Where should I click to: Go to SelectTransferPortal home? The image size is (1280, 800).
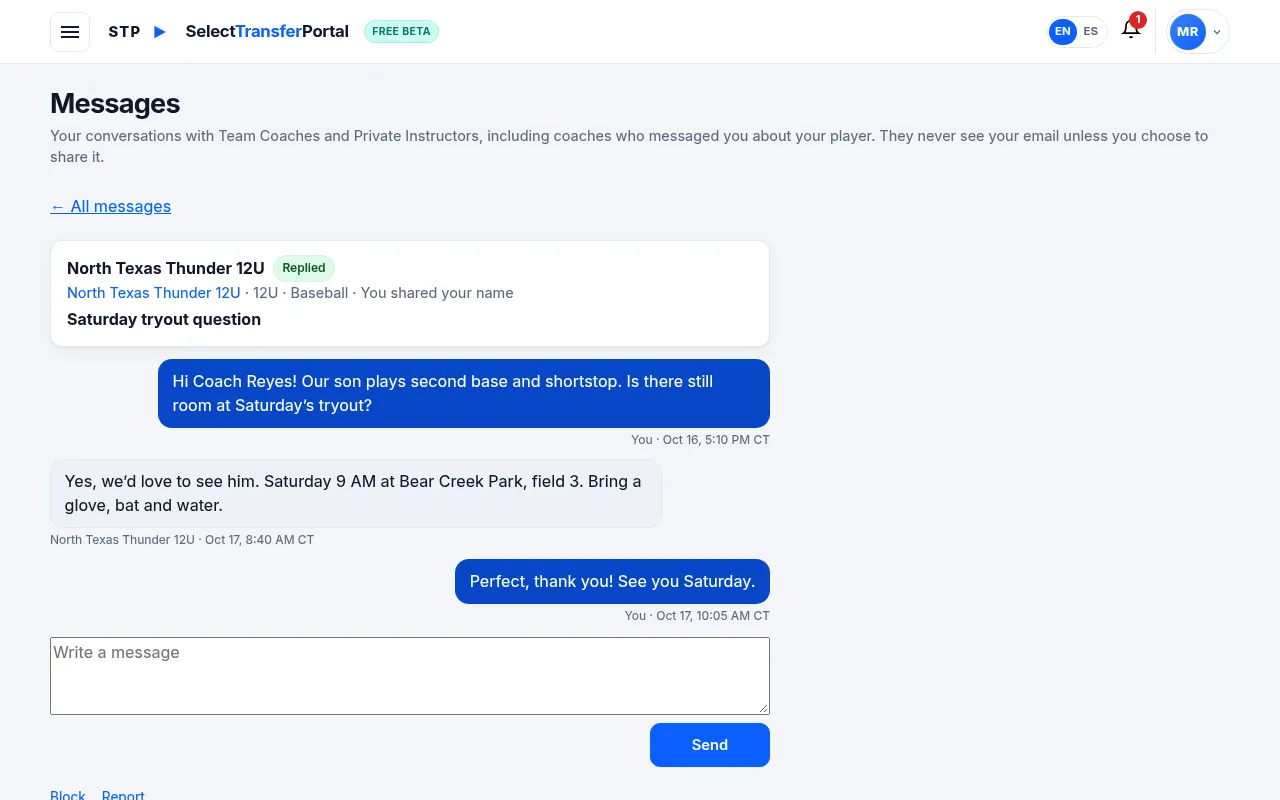tap(267, 32)
